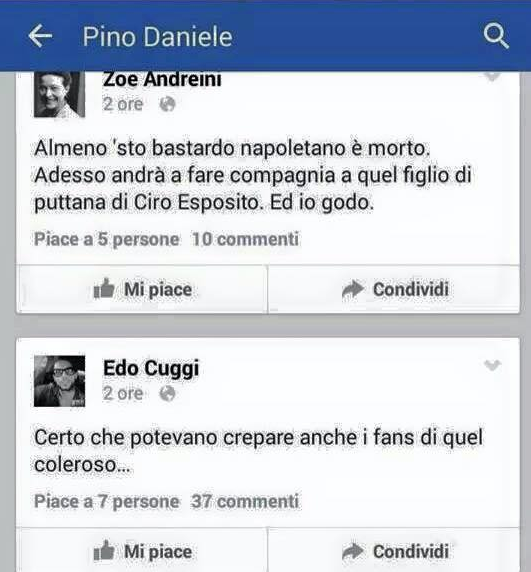Tap the back arrow in the header

click(40, 36)
